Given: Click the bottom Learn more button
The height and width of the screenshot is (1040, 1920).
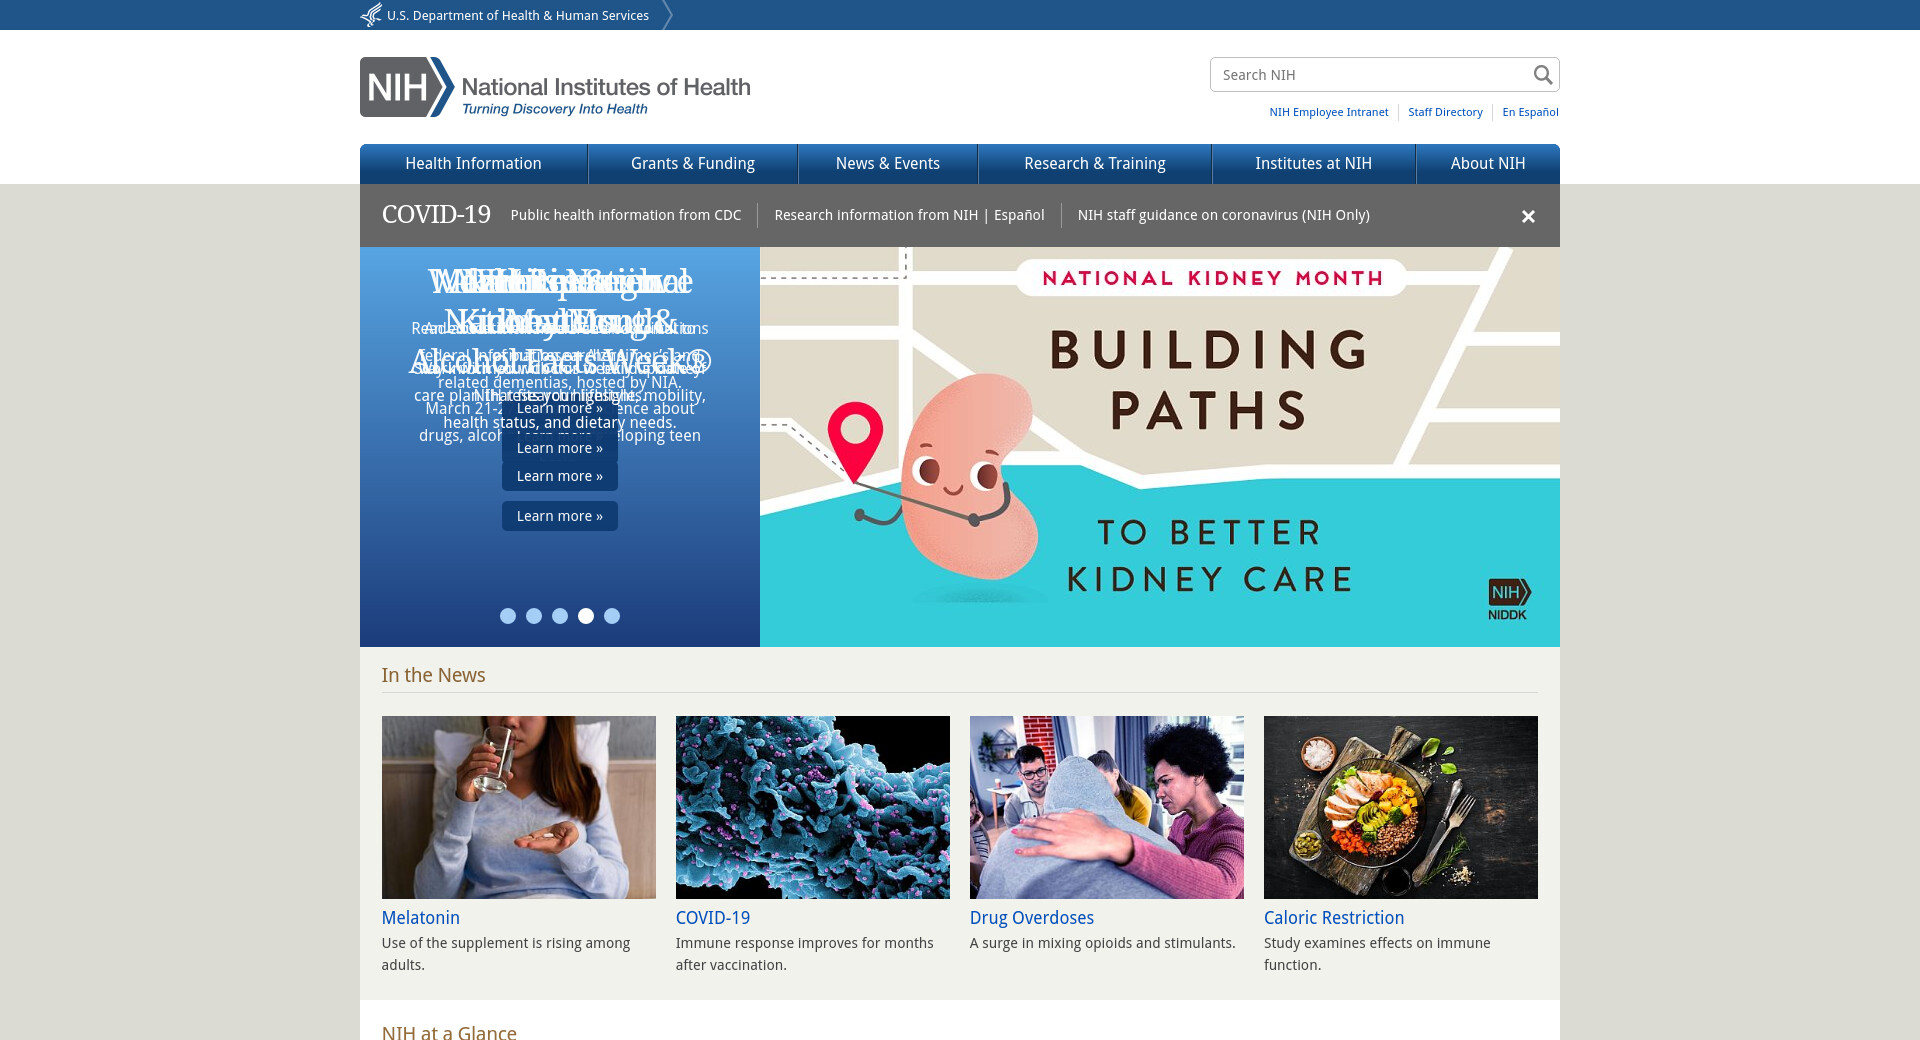Looking at the screenshot, I should (x=559, y=516).
